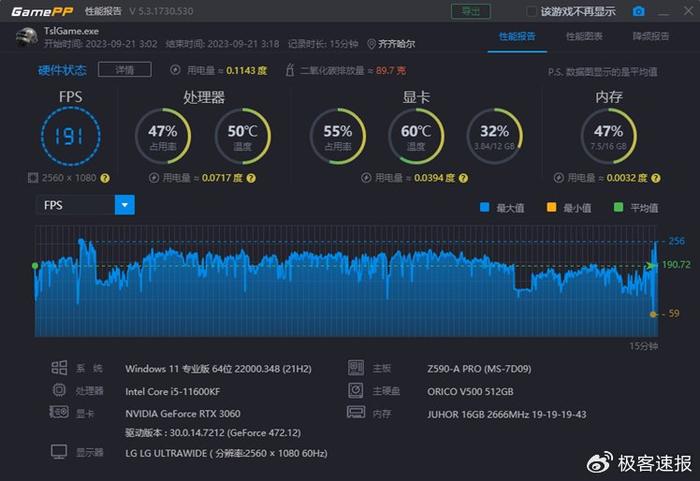
Task: Click the 导出 export button
Action: pos(471,11)
